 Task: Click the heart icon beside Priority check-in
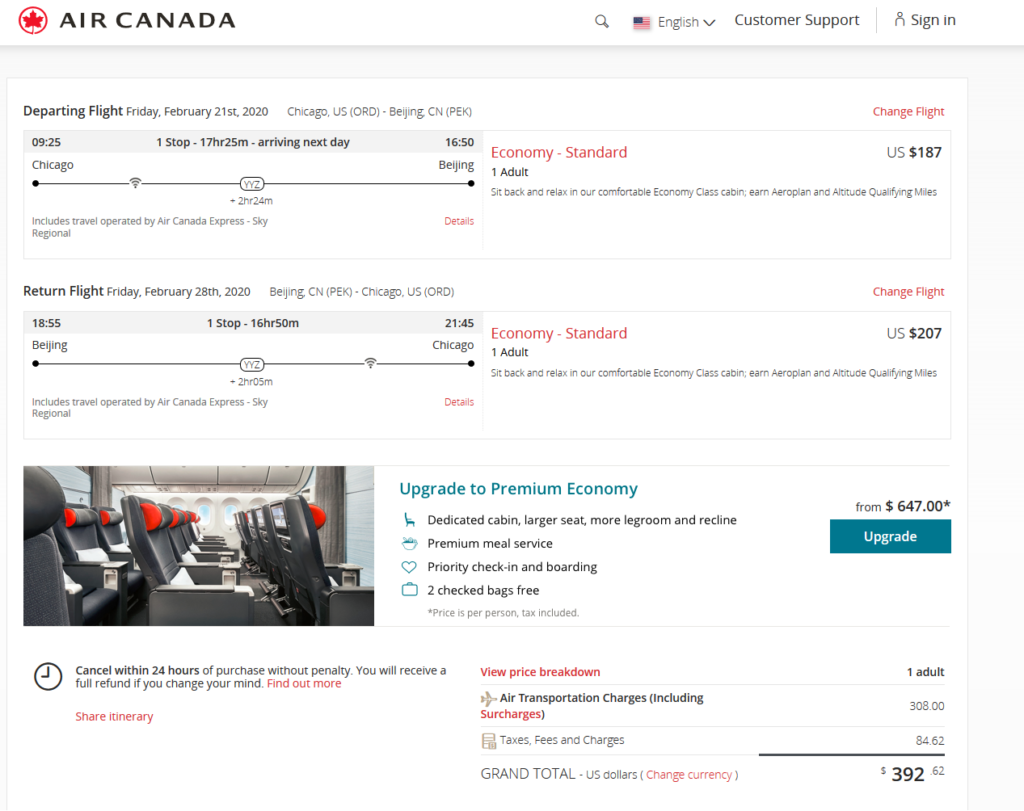409,567
